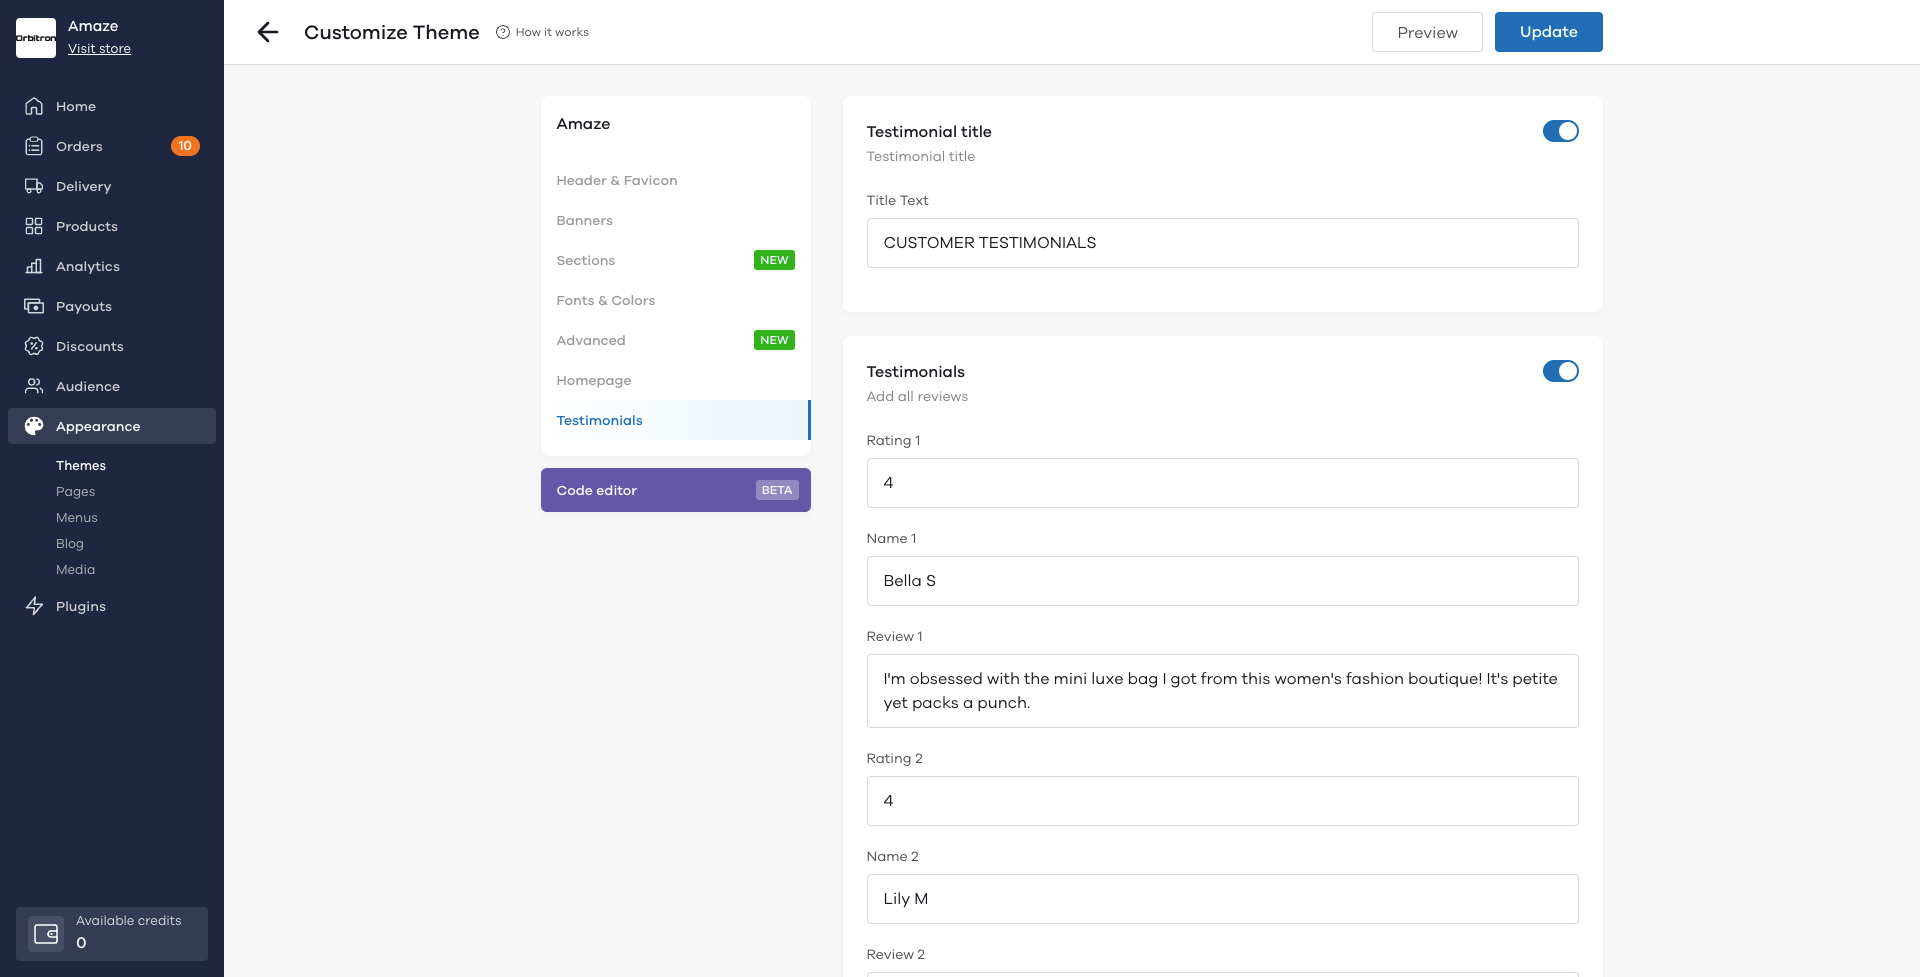Click the Analytics sidebar label
Screen dimensions: 1920x977
[x=88, y=266]
